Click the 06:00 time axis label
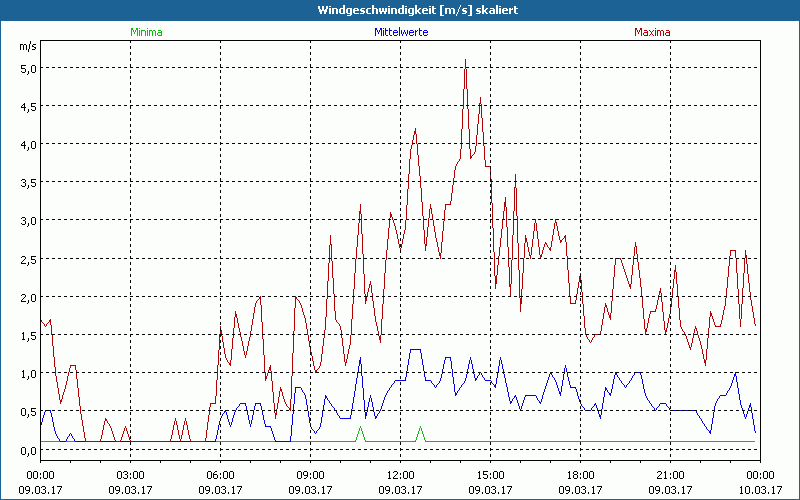 (220, 475)
